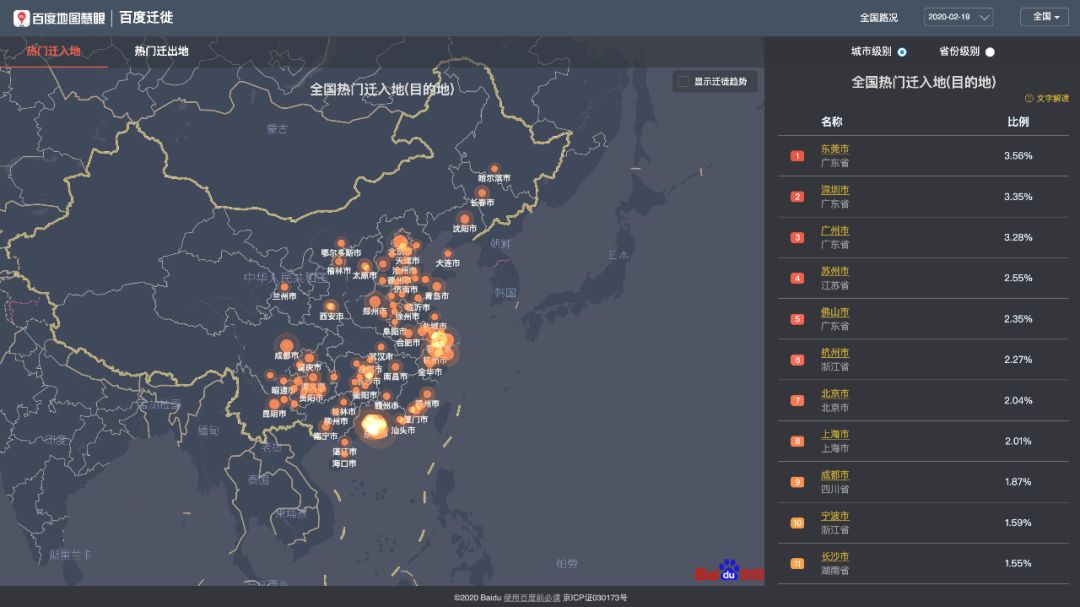
Task: Open the 全国路况 menu item
Action: 878,18
